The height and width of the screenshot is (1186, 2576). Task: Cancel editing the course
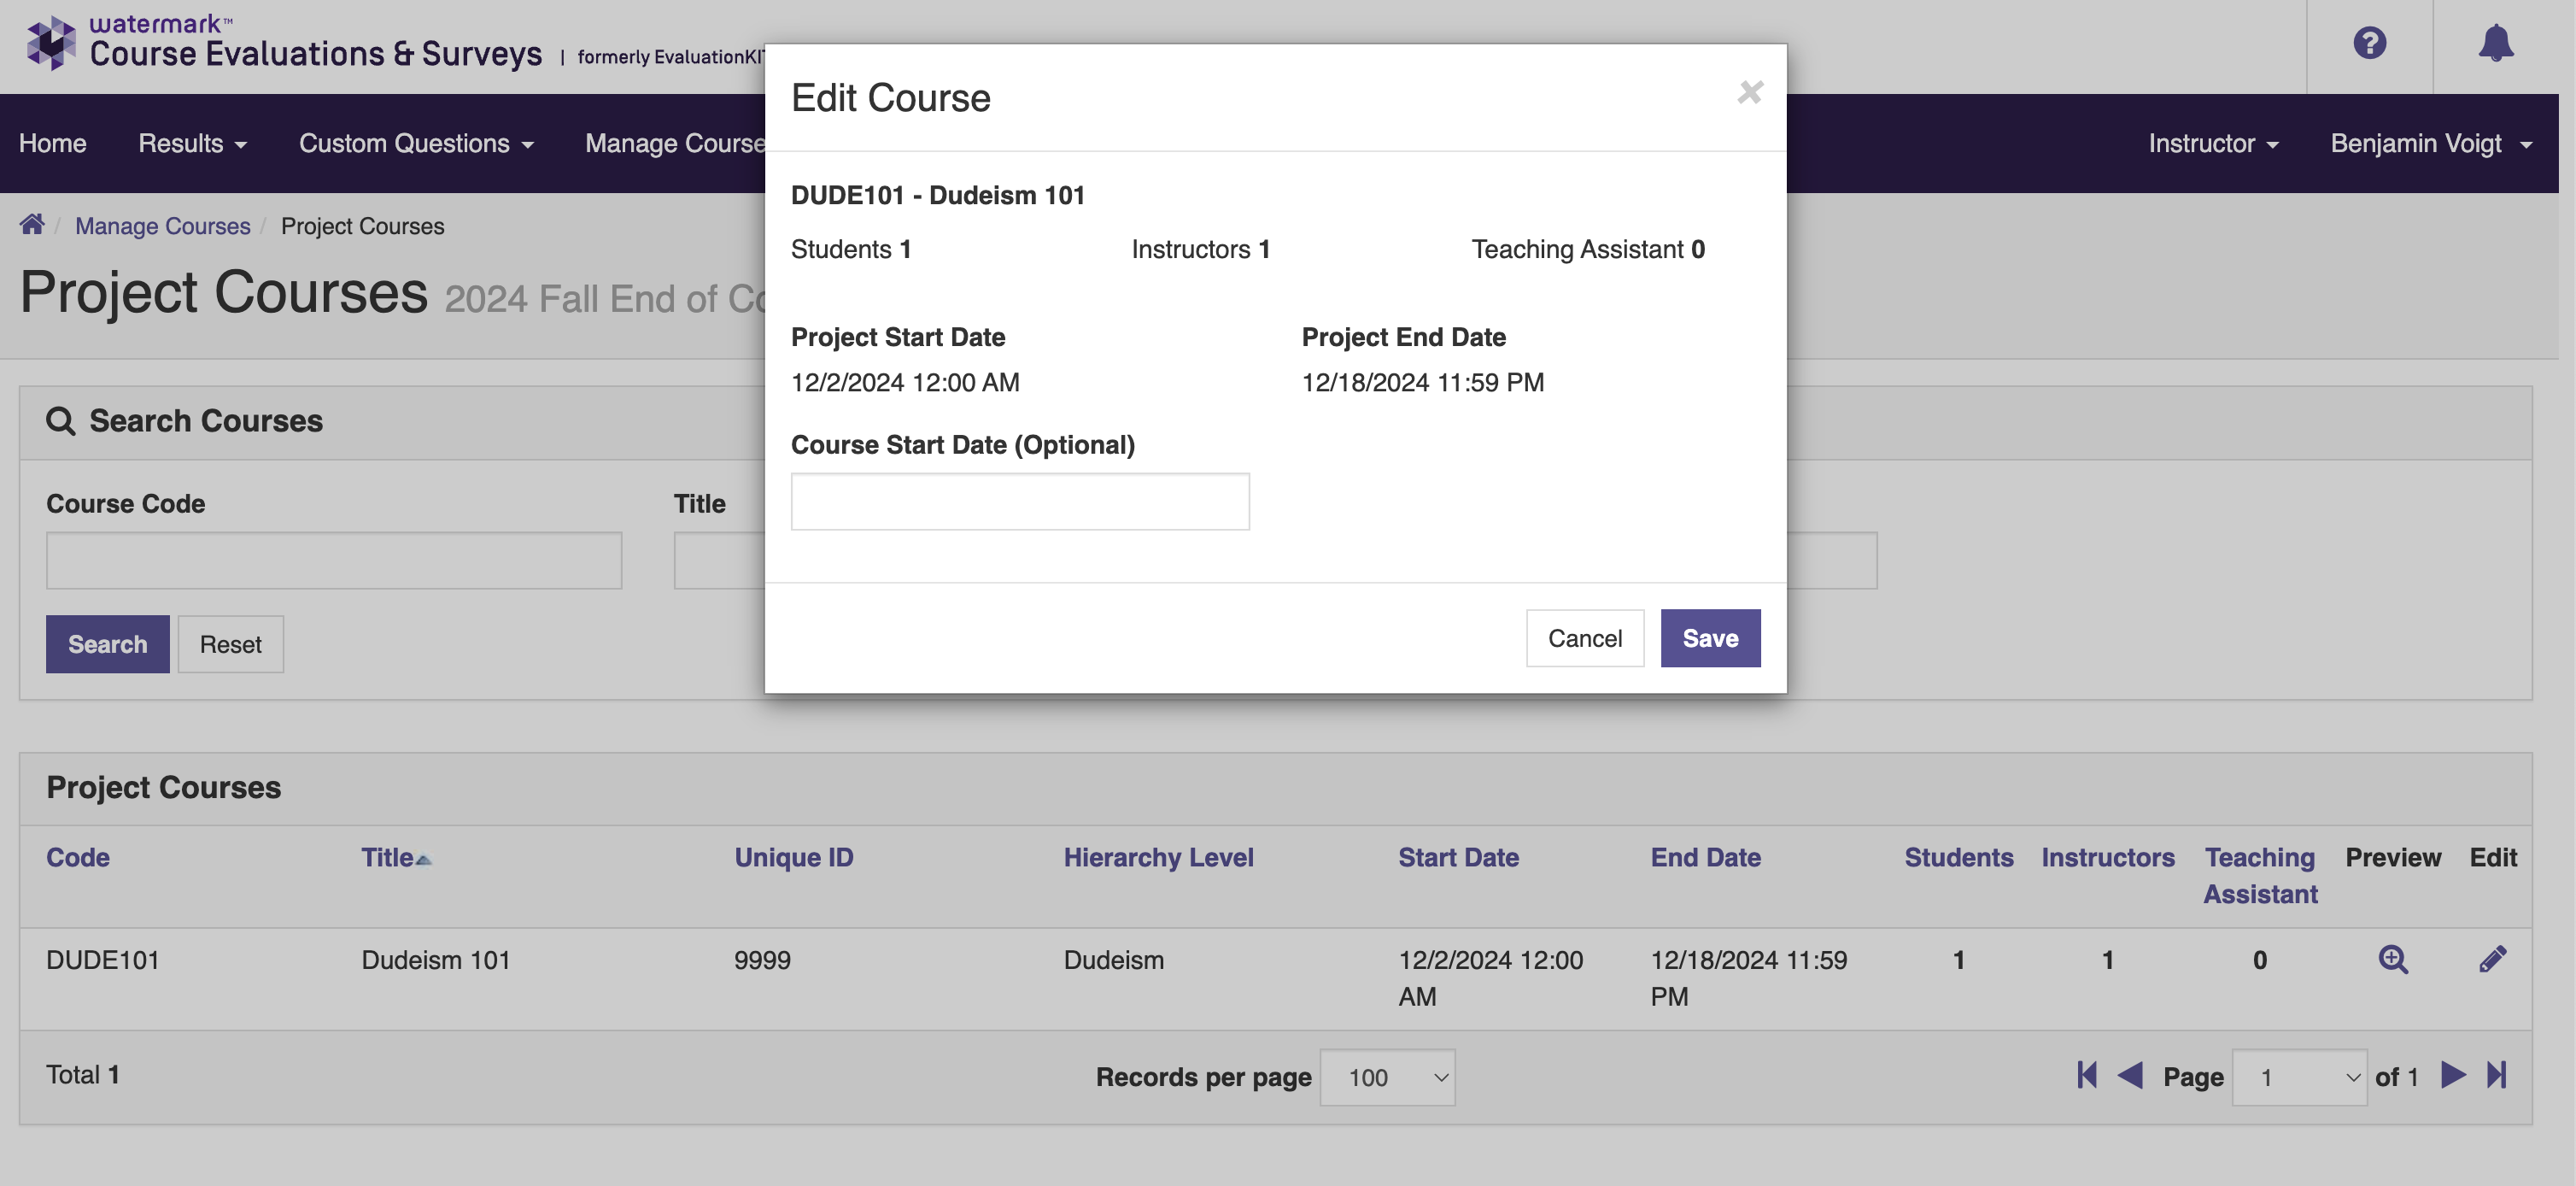point(1584,638)
